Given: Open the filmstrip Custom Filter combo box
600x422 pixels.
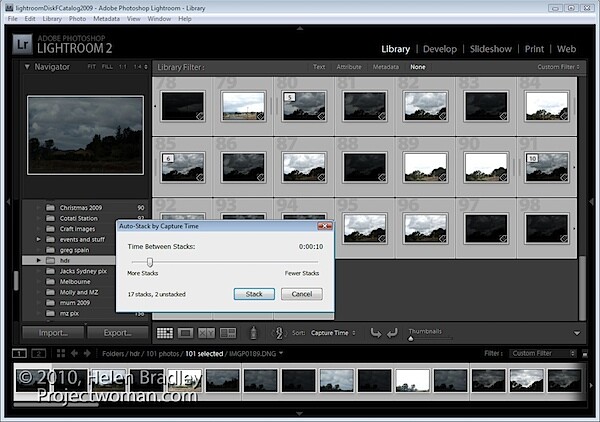Looking at the screenshot, I should point(543,354).
